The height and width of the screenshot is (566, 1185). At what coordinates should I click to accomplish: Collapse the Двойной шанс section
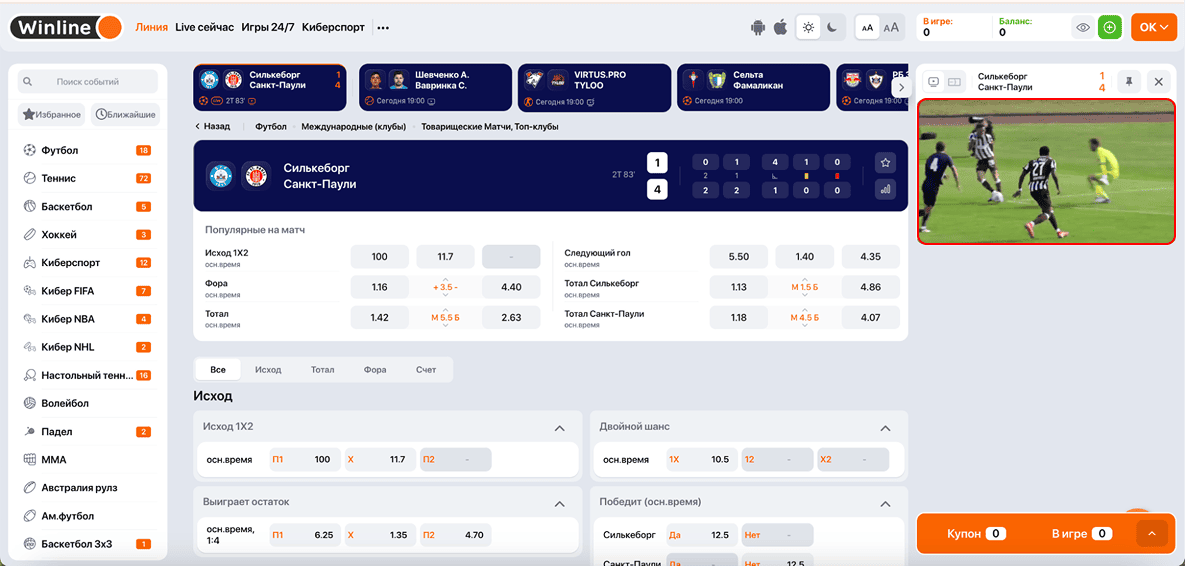tap(884, 428)
